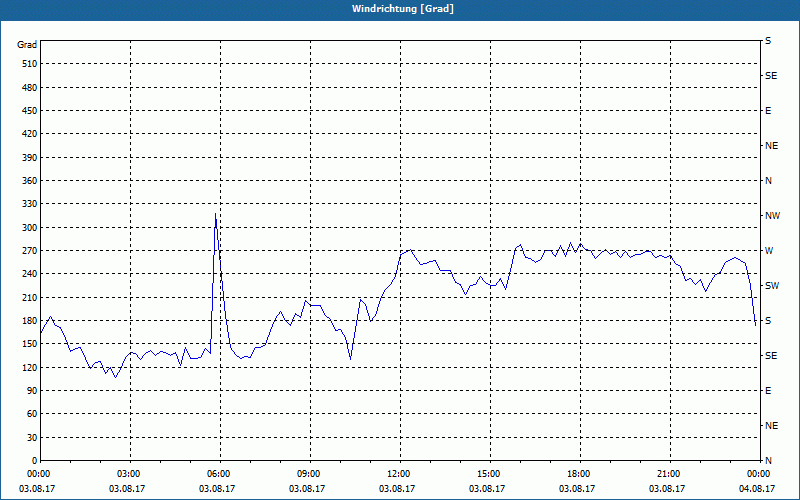This screenshot has height=500, width=800.
Task: Click the 180 degree axis label
Action: [29, 321]
